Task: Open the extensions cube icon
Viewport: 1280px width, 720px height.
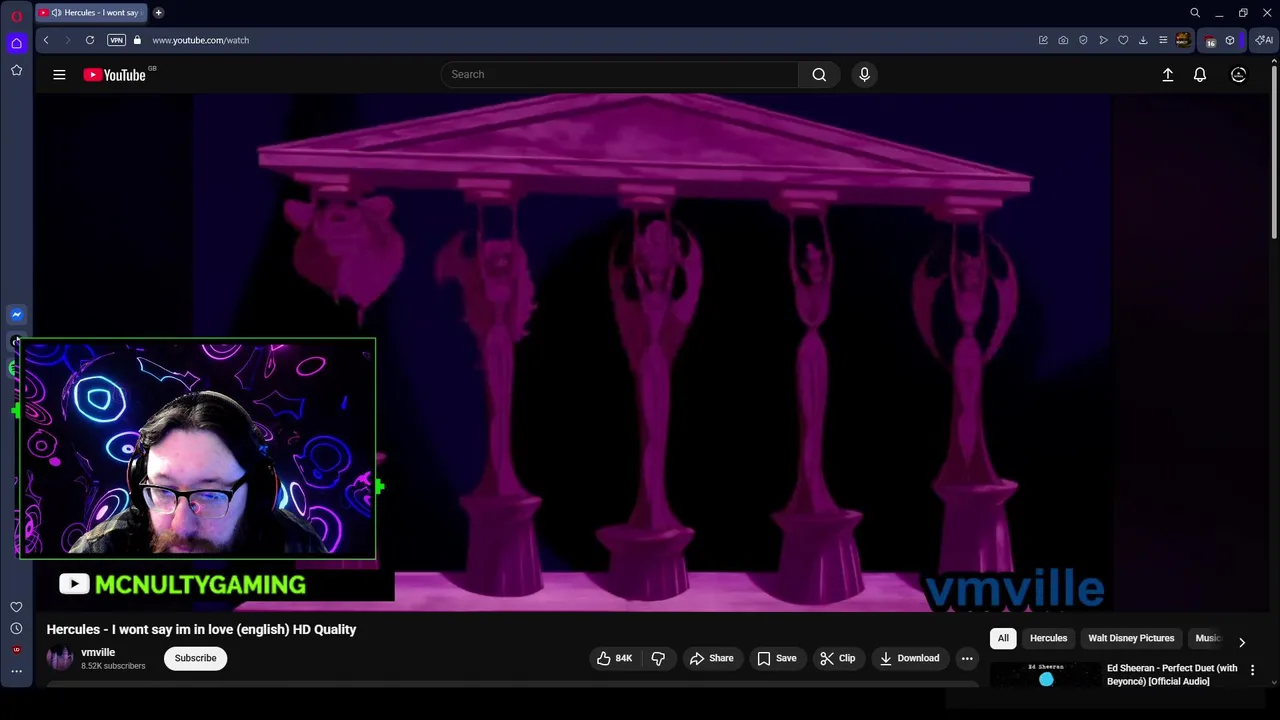Action: coord(1230,40)
